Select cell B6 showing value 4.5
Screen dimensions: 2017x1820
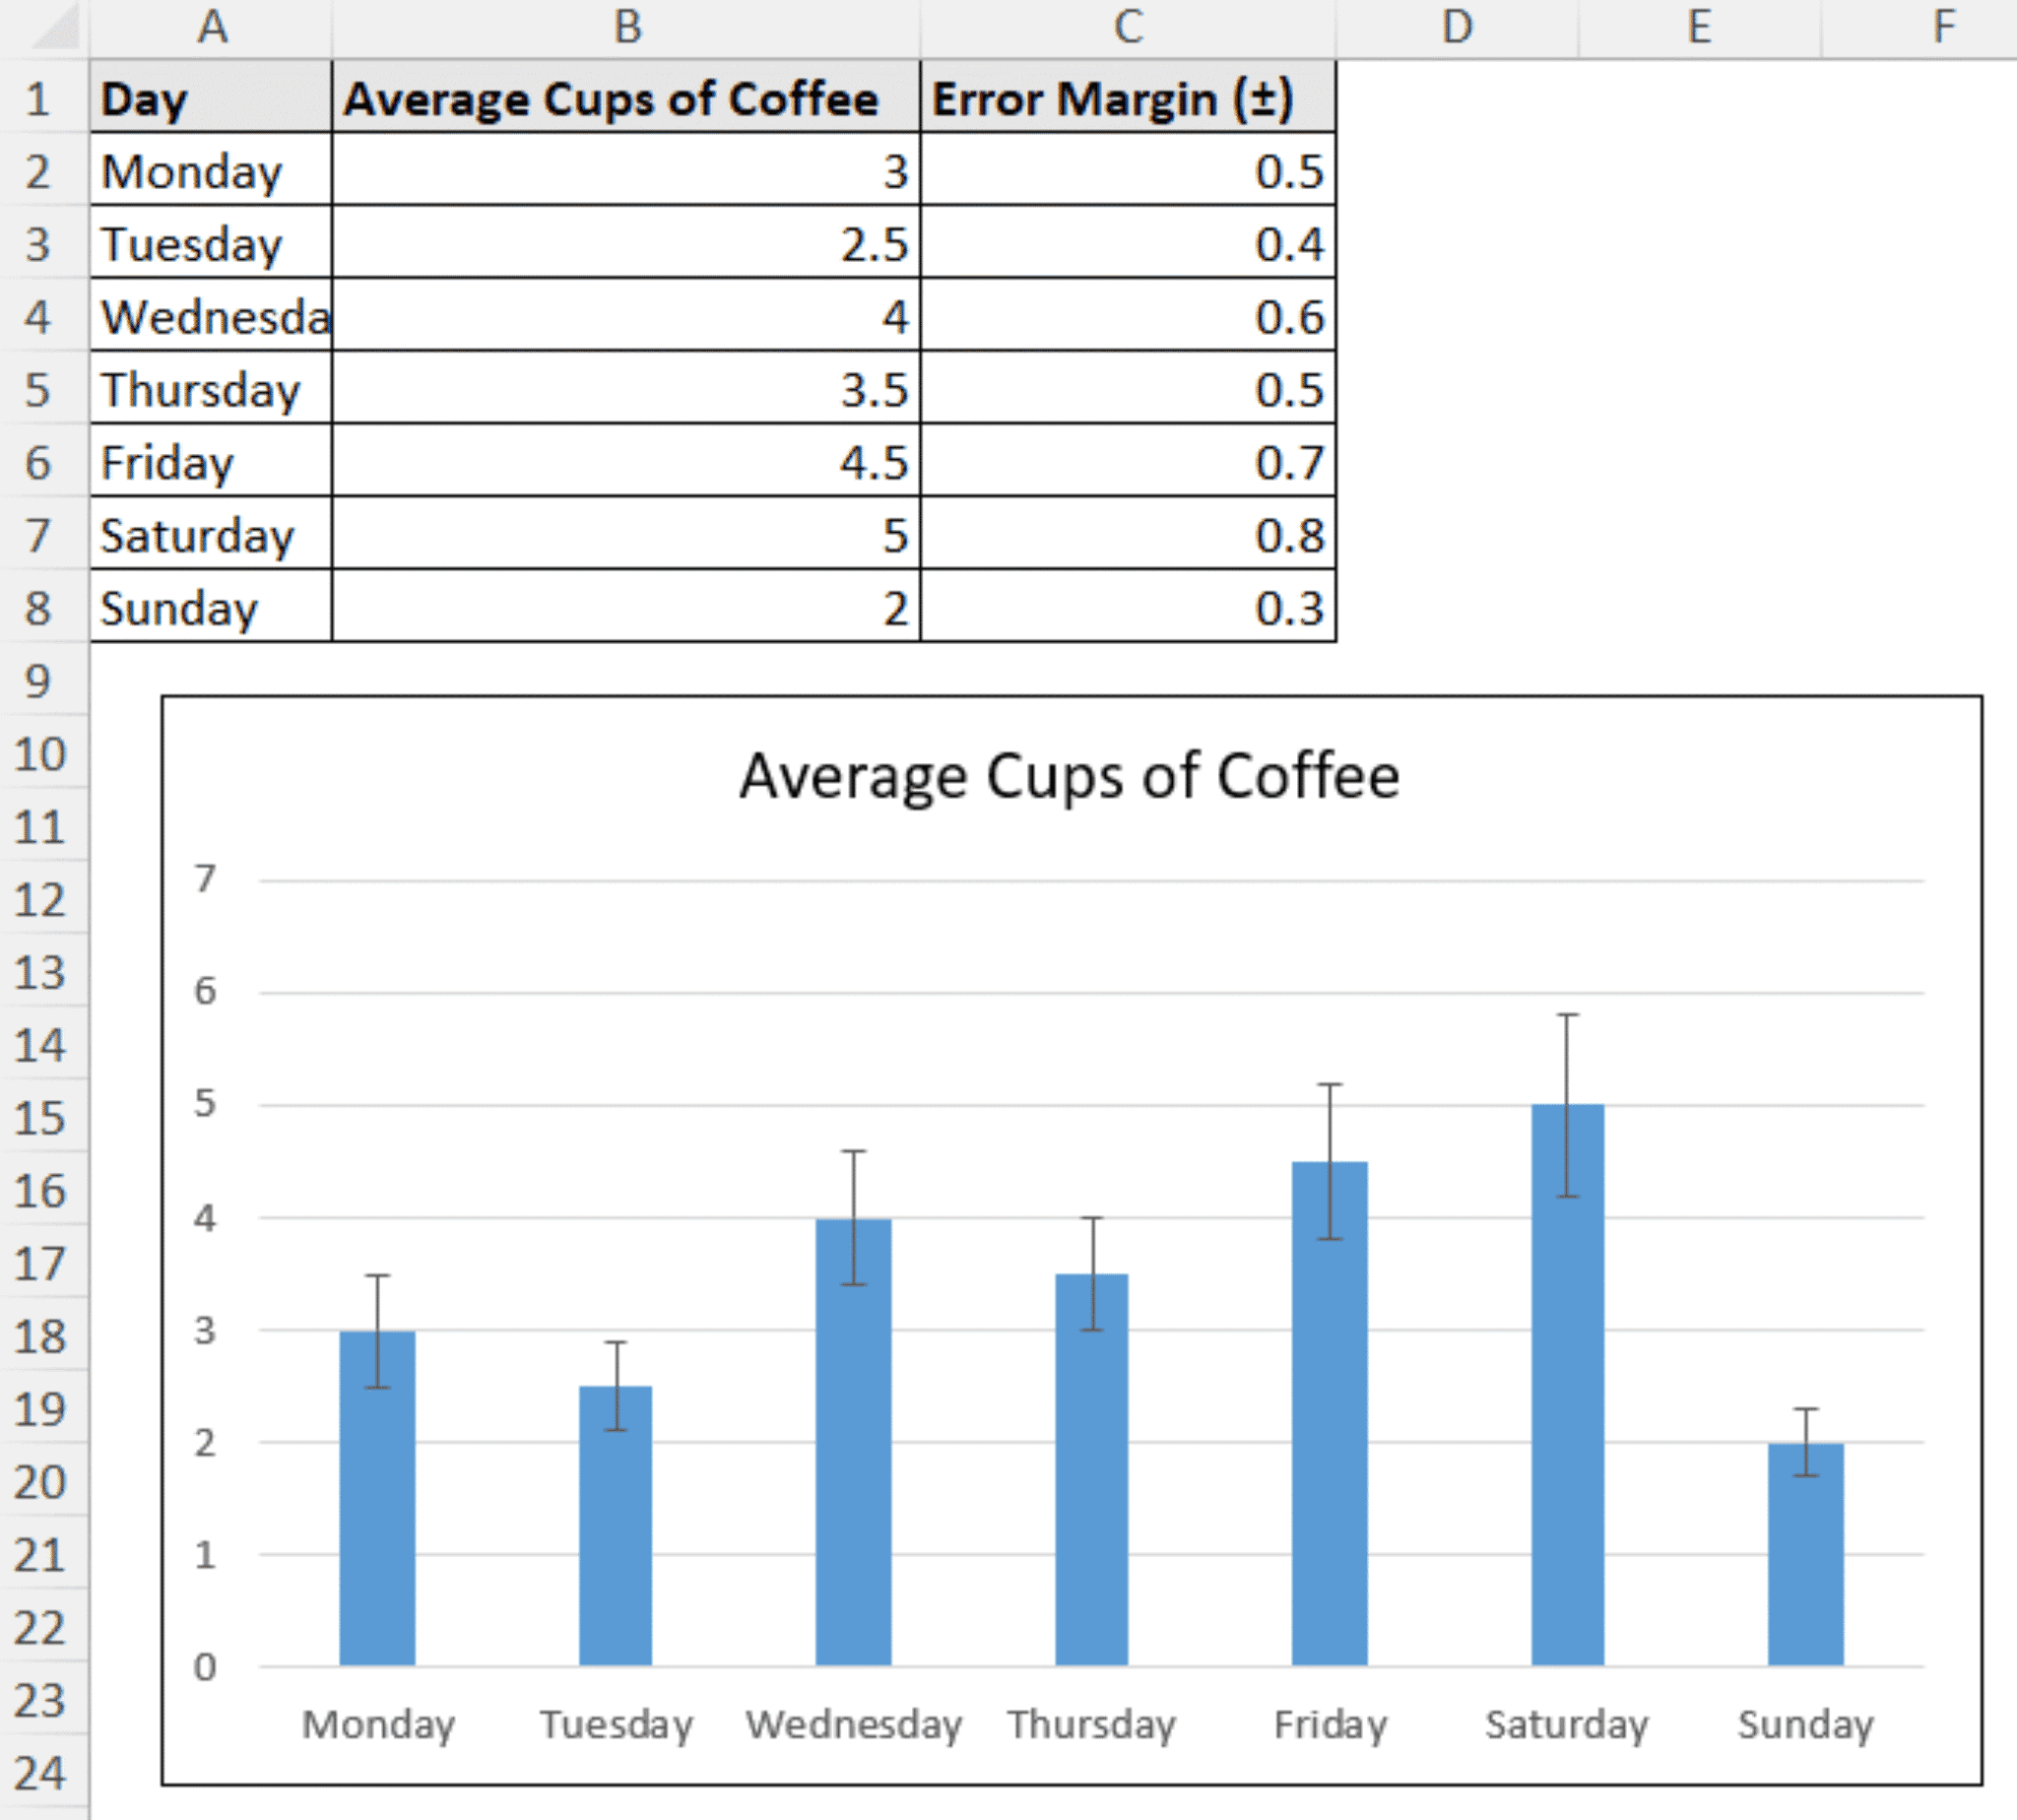click(625, 462)
